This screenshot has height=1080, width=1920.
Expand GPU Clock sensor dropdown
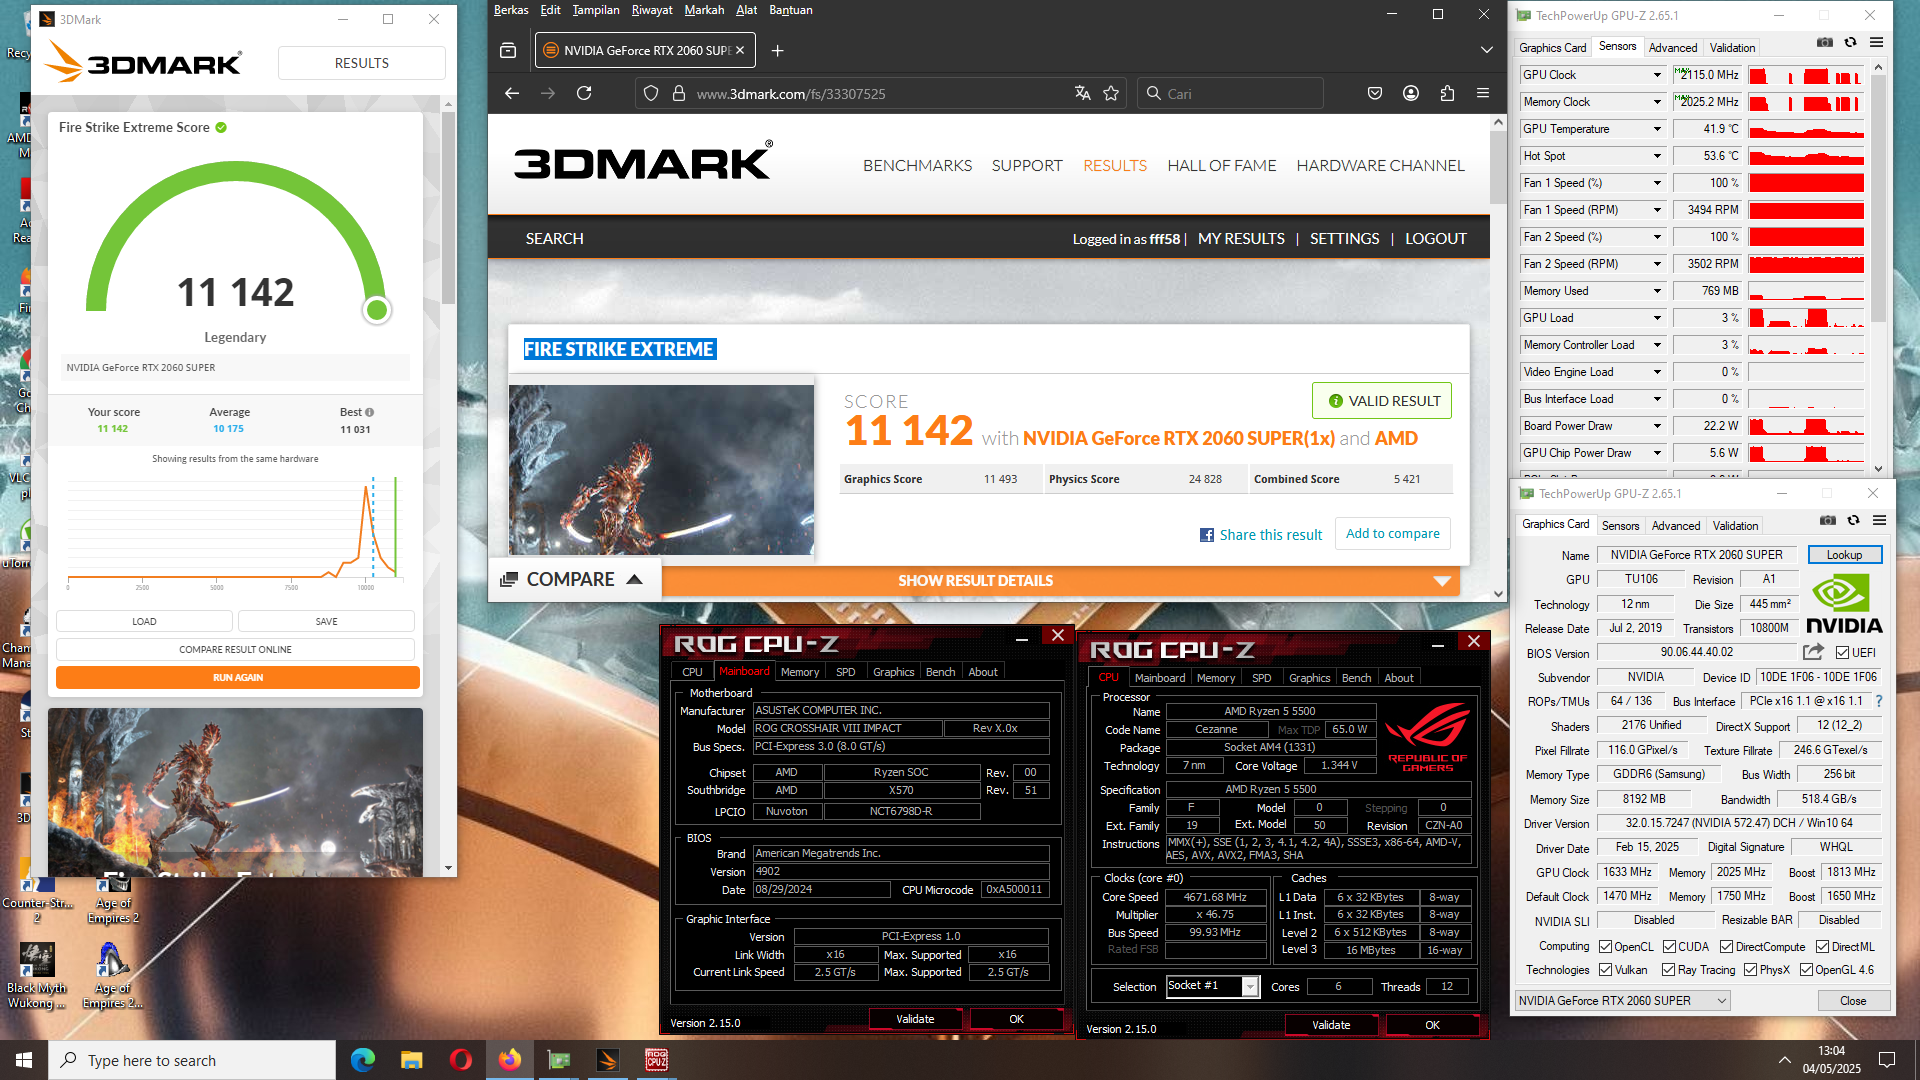(1657, 75)
